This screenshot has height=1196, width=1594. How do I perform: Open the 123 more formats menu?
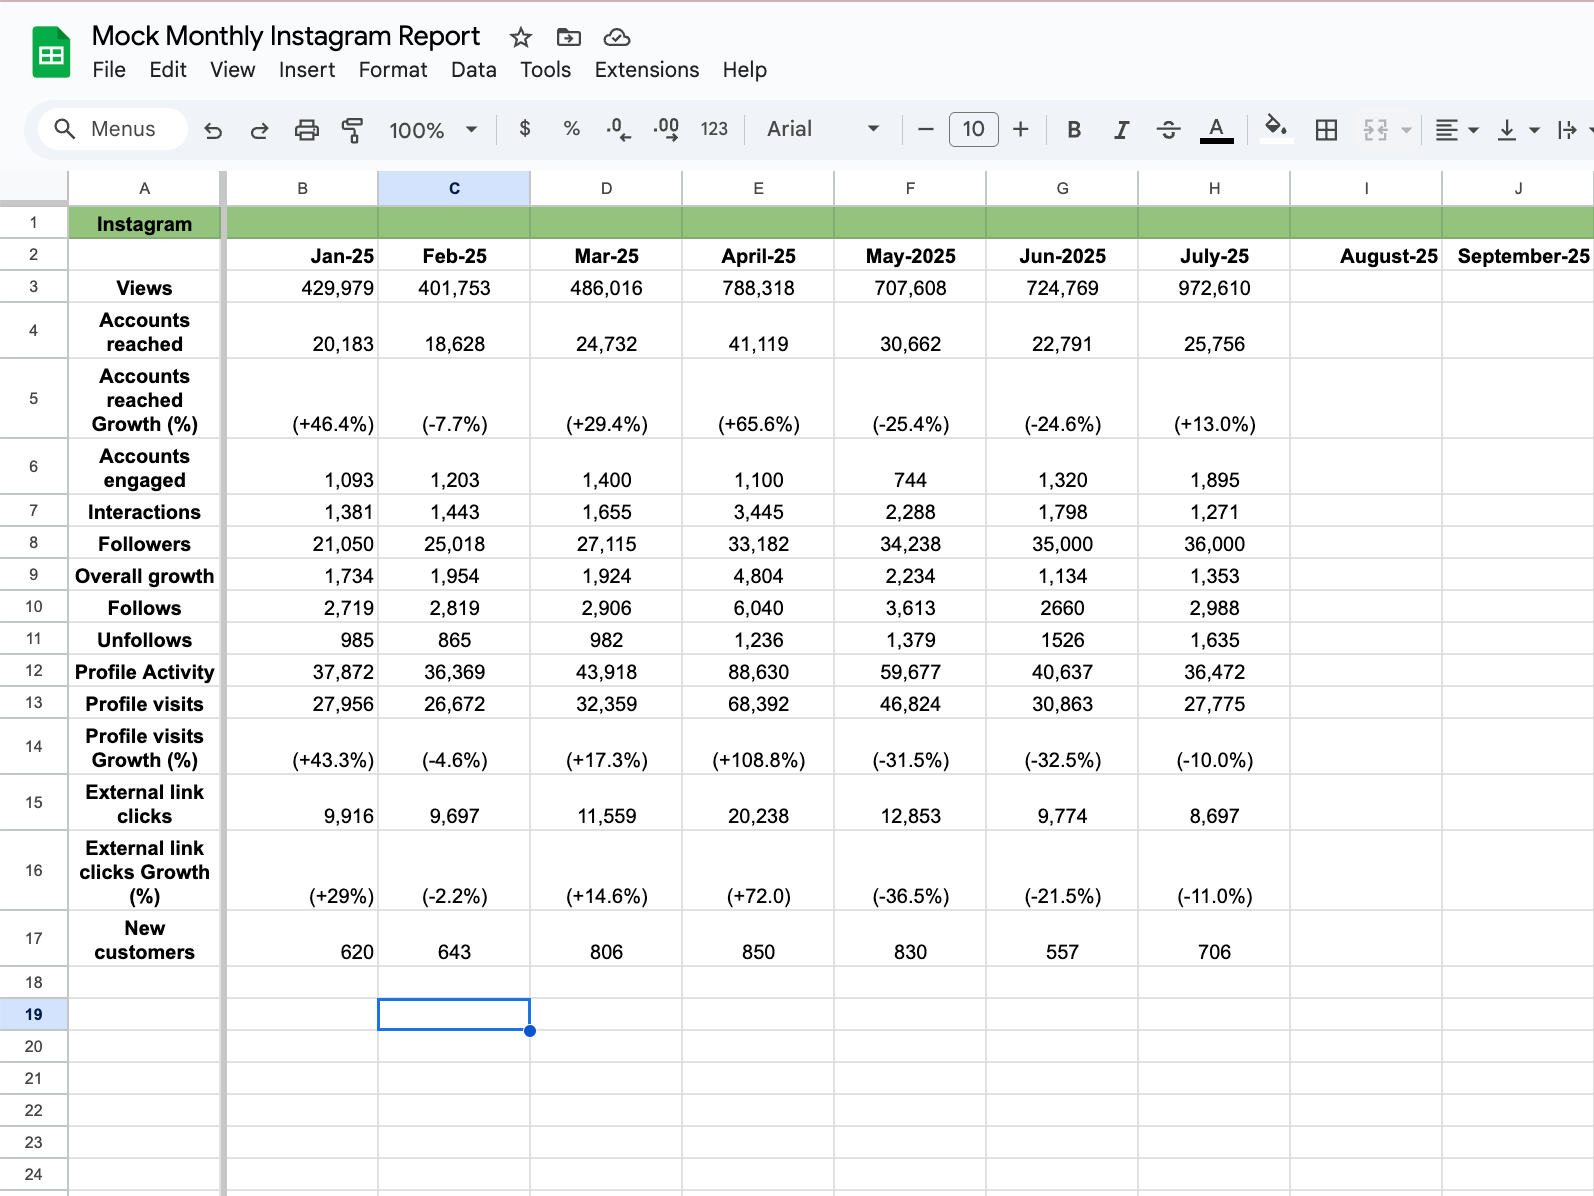714,129
